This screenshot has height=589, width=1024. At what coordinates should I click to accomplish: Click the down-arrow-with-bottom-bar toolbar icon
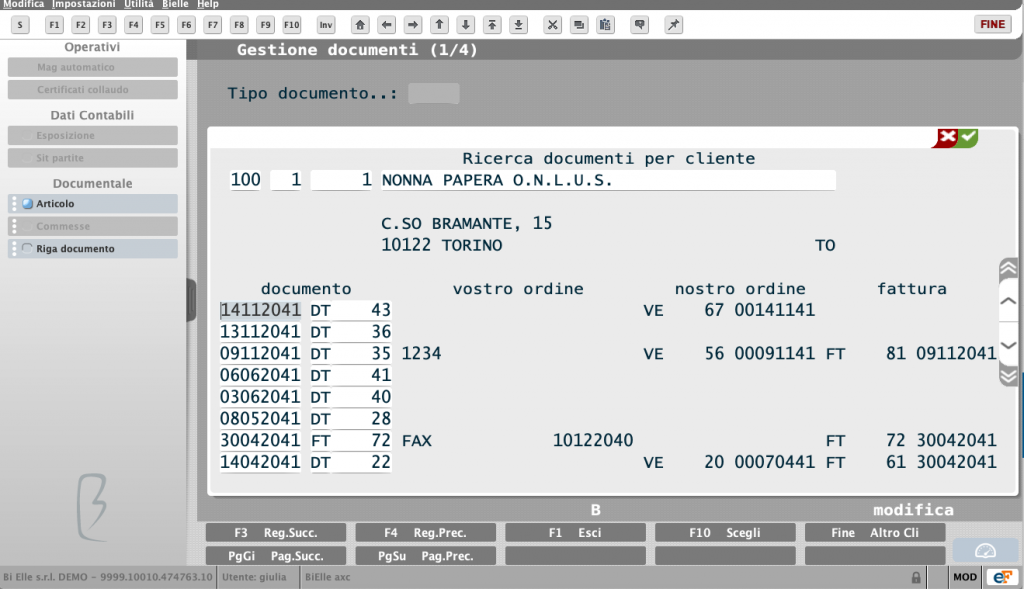[519, 25]
